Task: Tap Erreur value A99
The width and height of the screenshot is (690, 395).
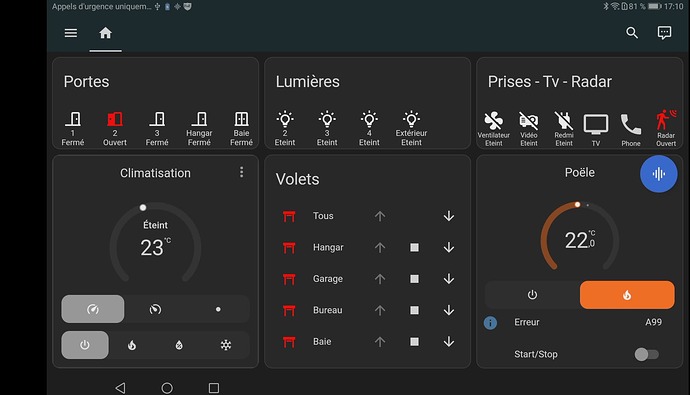Action: [x=653, y=322]
